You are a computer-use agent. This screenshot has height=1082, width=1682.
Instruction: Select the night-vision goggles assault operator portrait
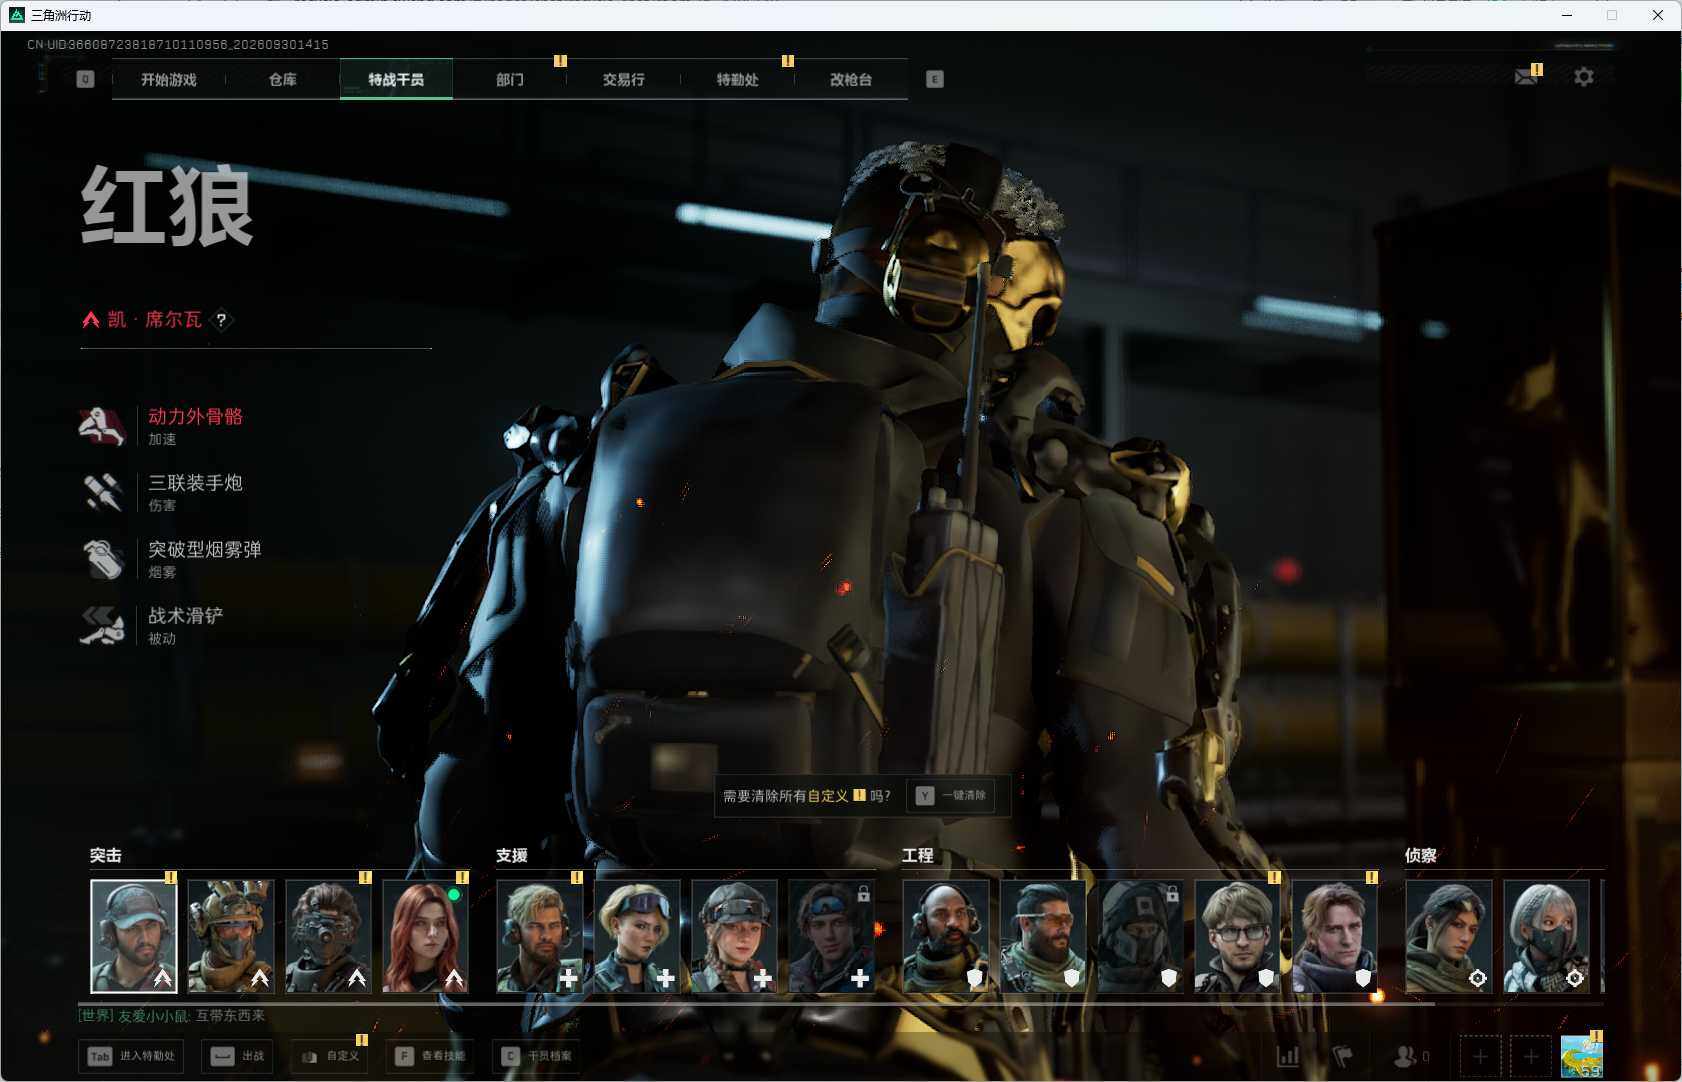pos(329,936)
